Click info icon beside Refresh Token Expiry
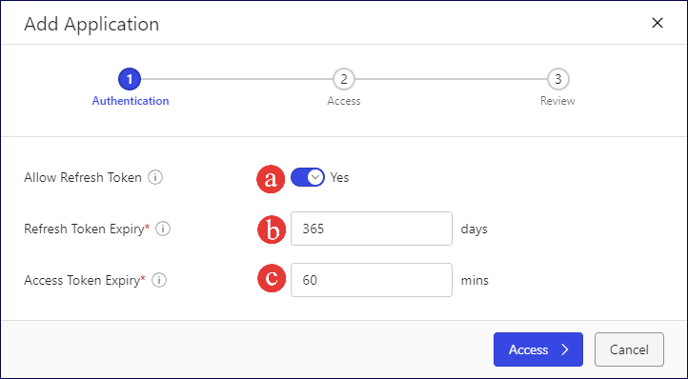688x379 pixels. click(163, 229)
